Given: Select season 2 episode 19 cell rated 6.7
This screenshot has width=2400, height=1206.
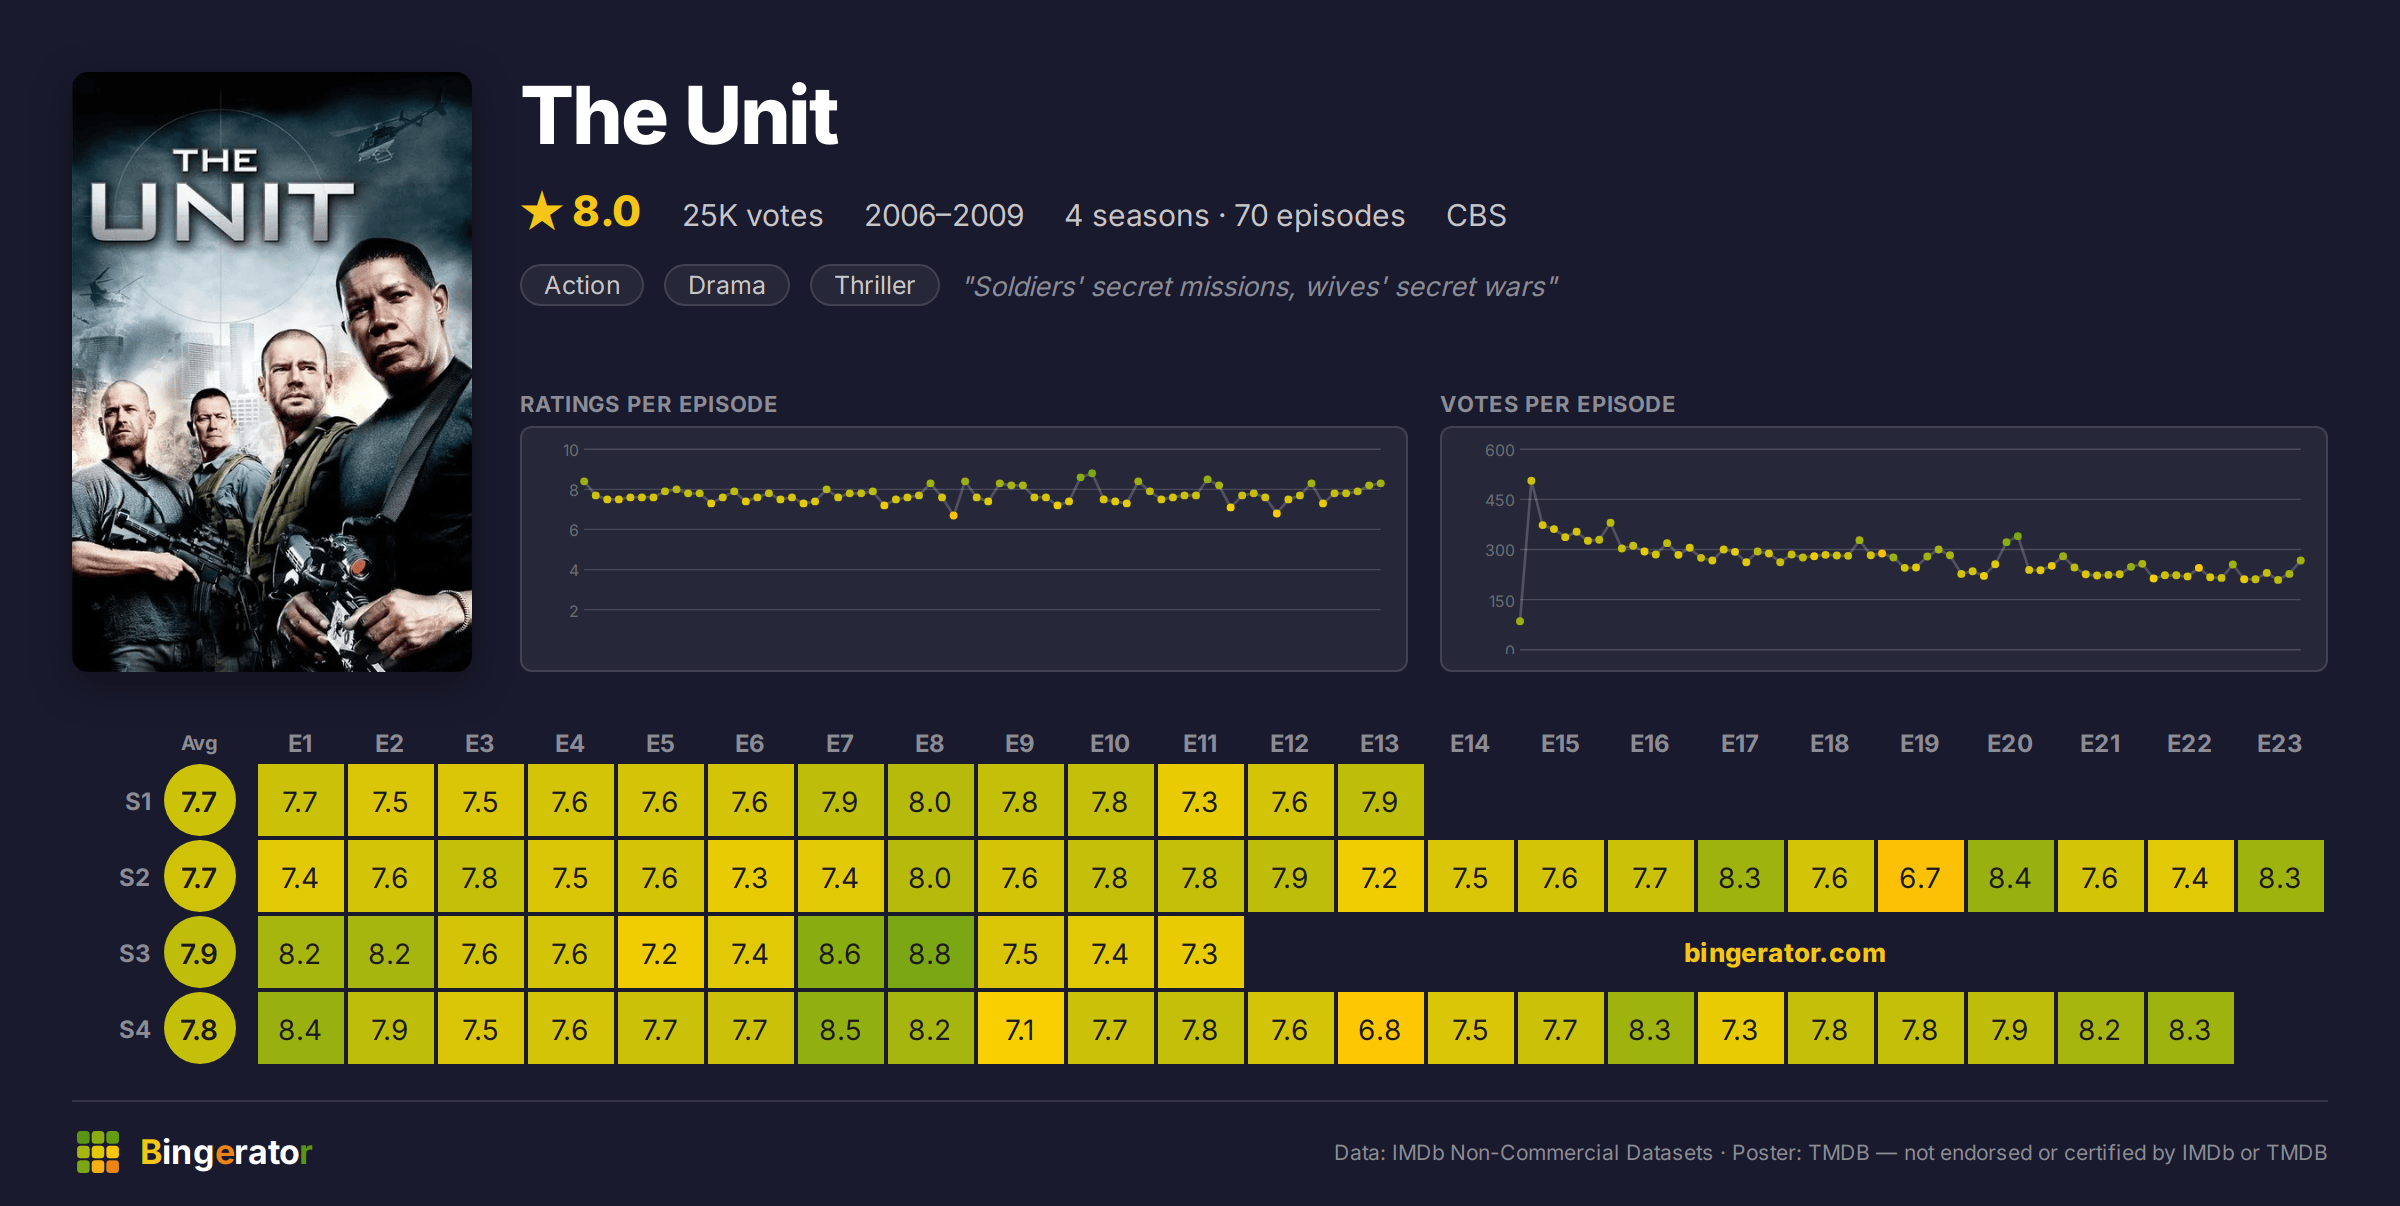Looking at the screenshot, I should pos(1920,877).
